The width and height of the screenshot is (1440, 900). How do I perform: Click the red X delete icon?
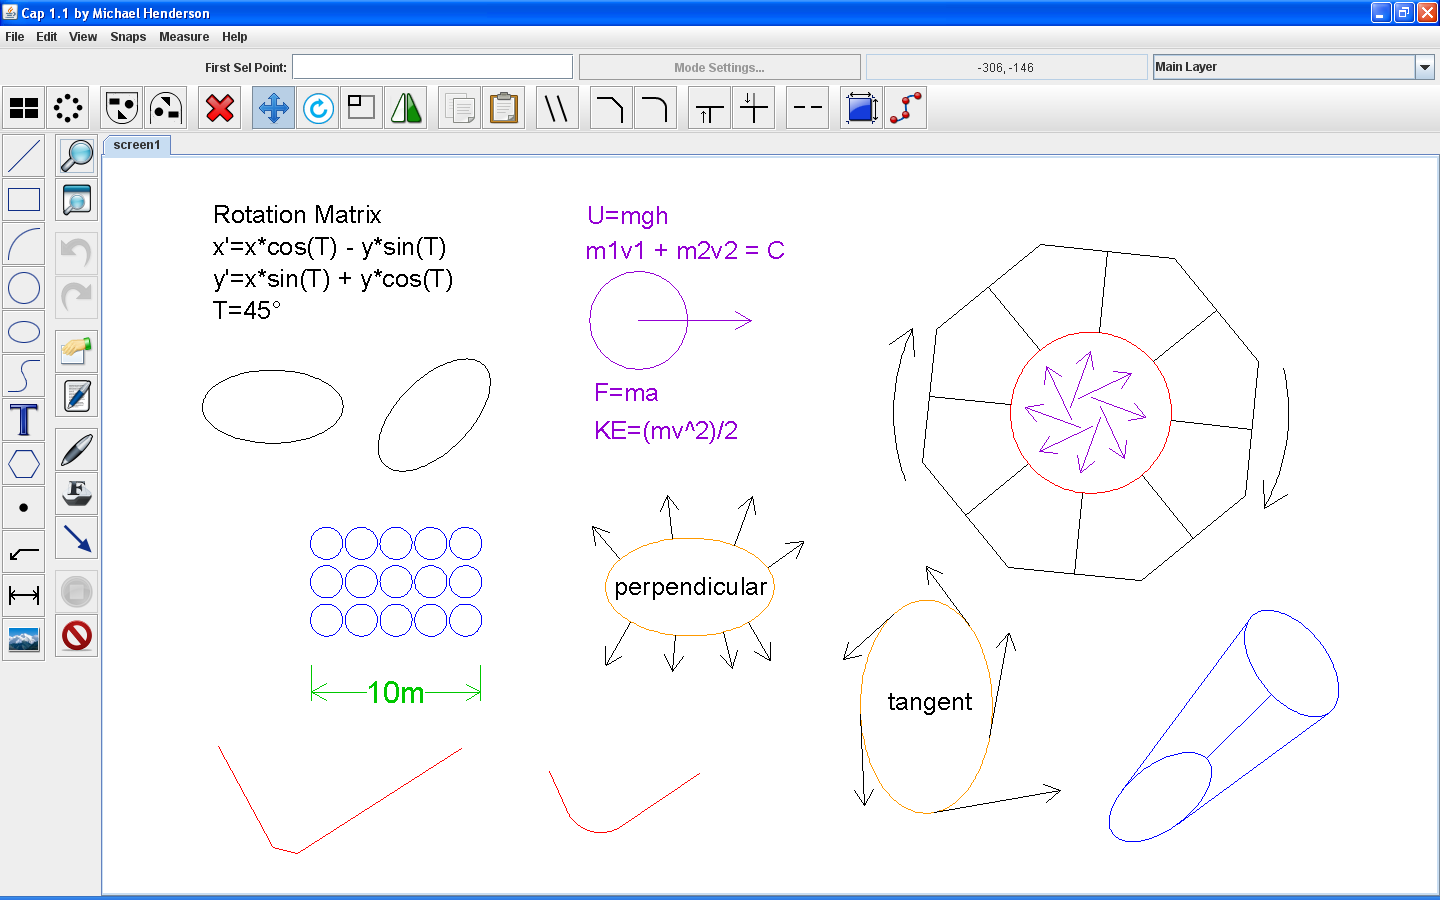pos(220,108)
